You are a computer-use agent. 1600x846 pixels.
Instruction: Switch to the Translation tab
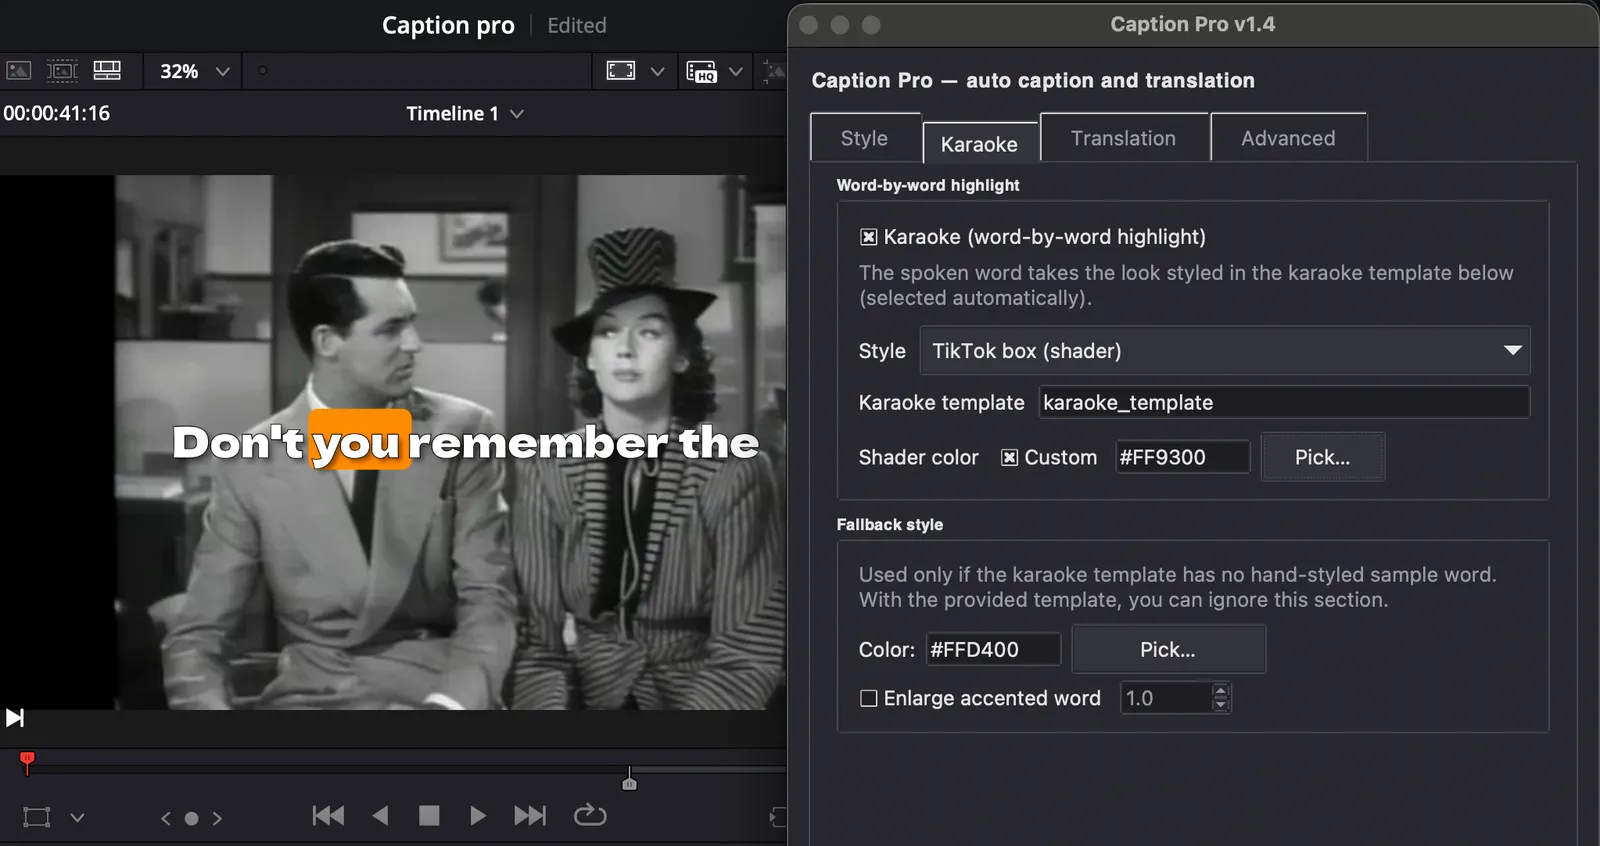click(1124, 138)
